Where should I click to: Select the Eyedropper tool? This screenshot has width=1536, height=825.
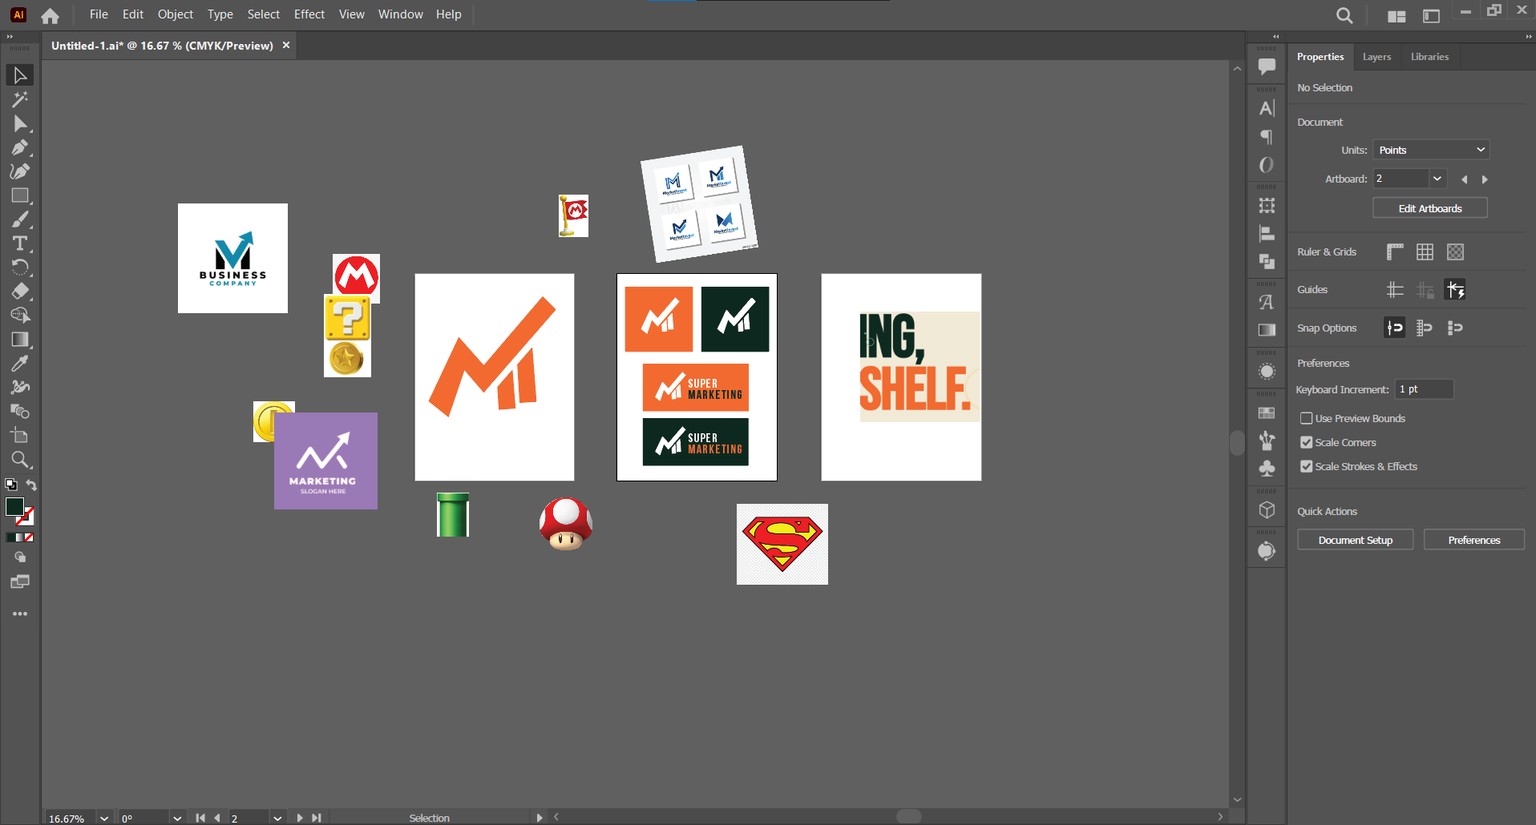pyautogui.click(x=20, y=363)
